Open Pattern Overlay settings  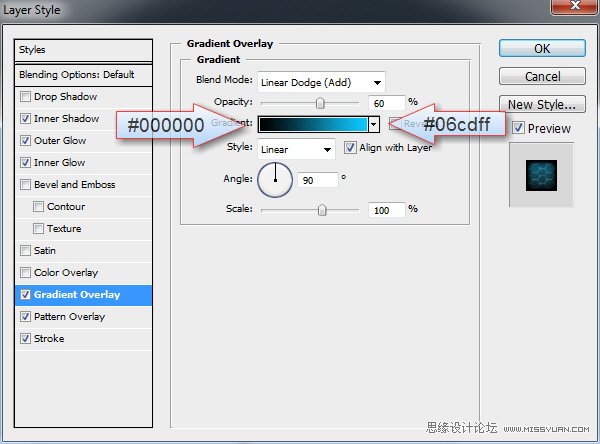[69, 317]
